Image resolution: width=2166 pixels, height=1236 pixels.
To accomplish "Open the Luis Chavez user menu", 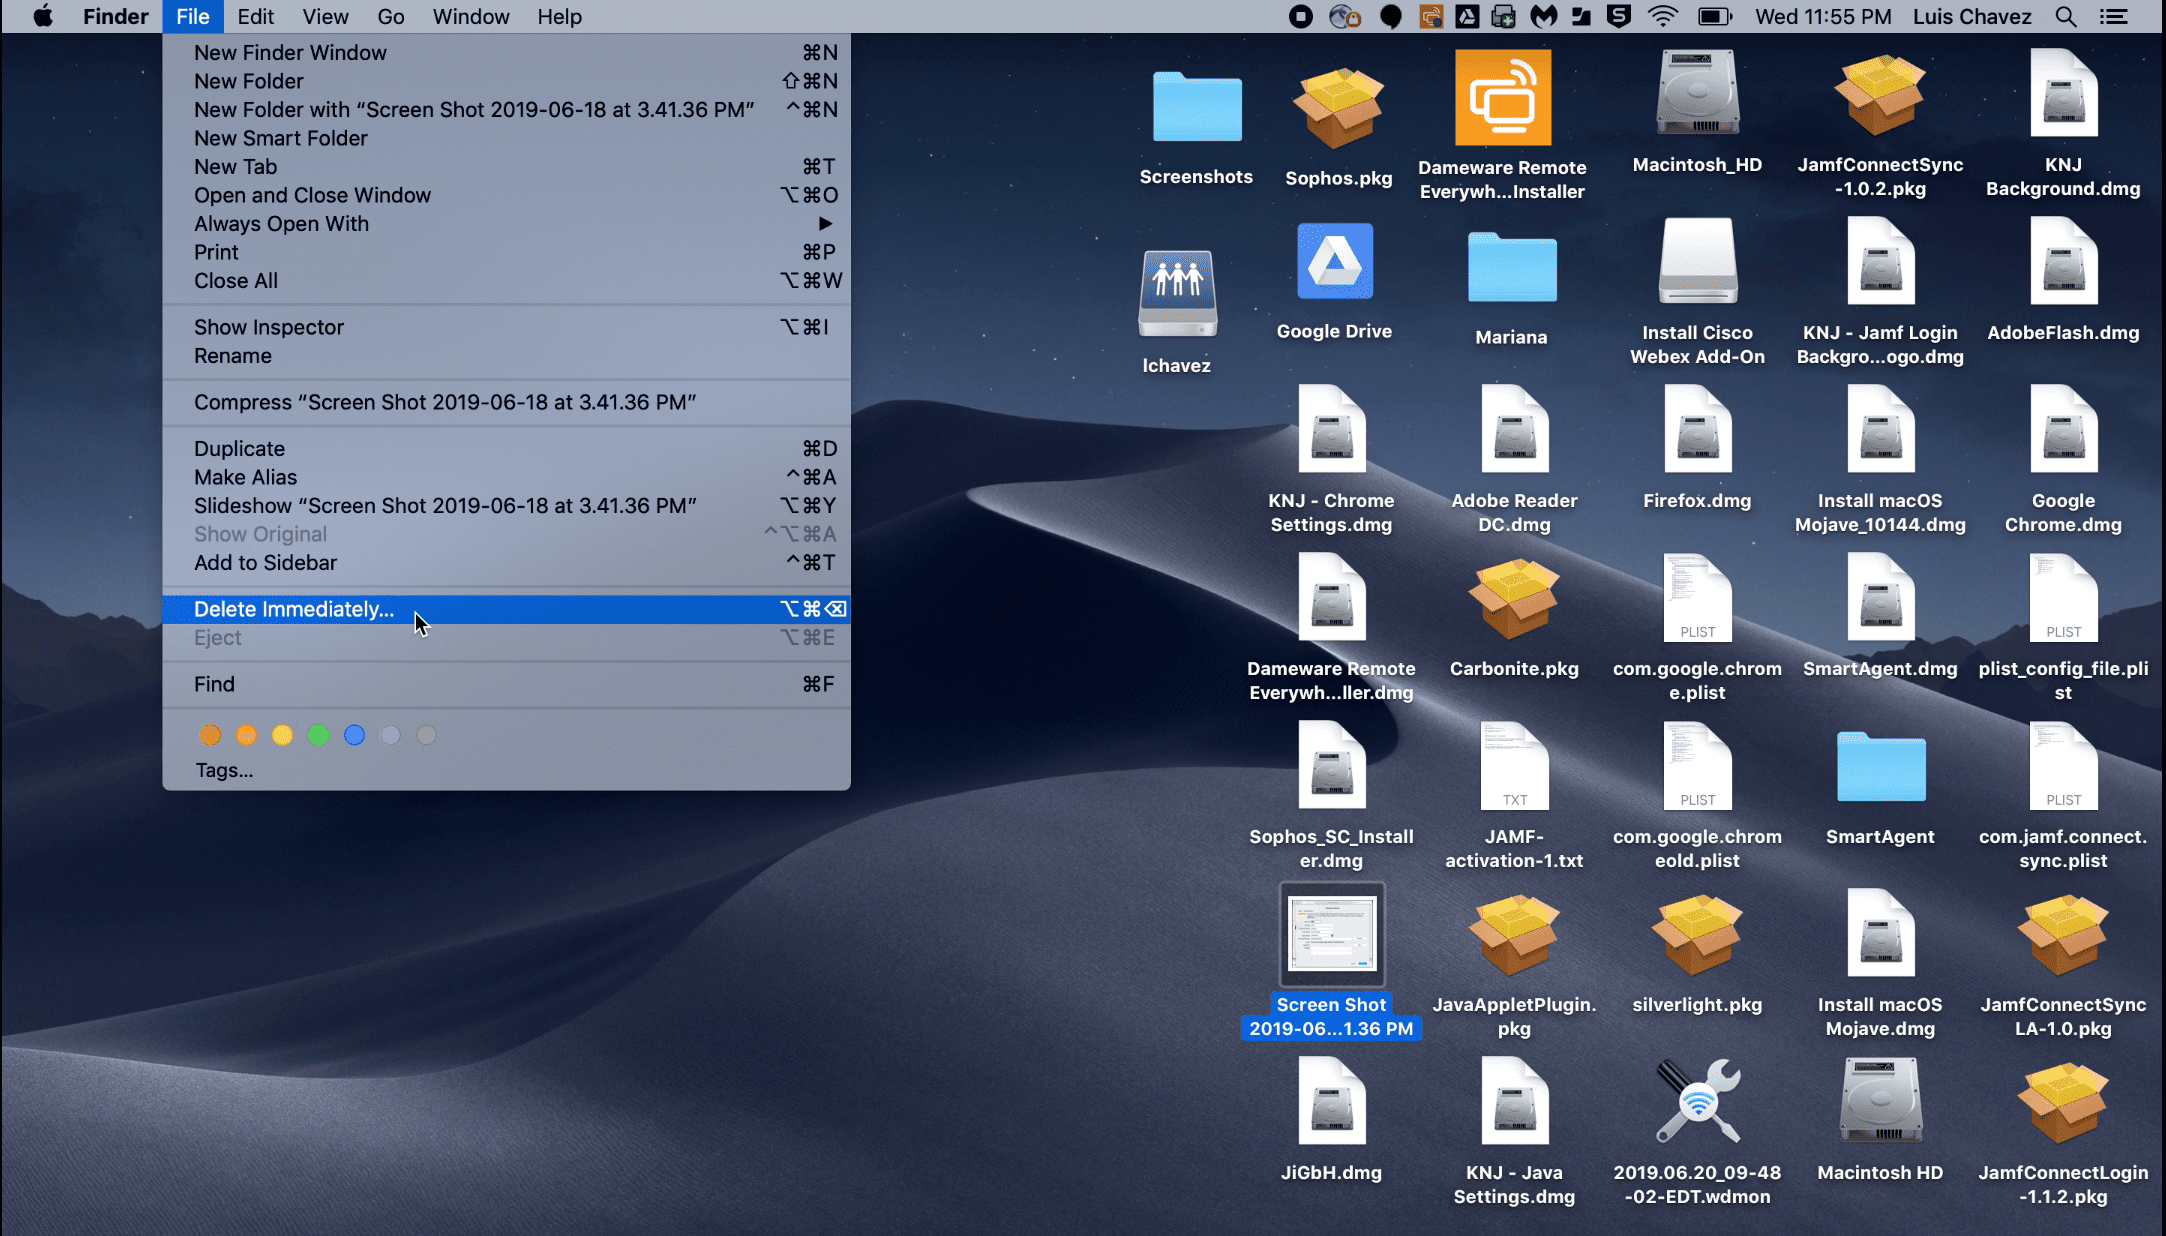I will click(1972, 17).
